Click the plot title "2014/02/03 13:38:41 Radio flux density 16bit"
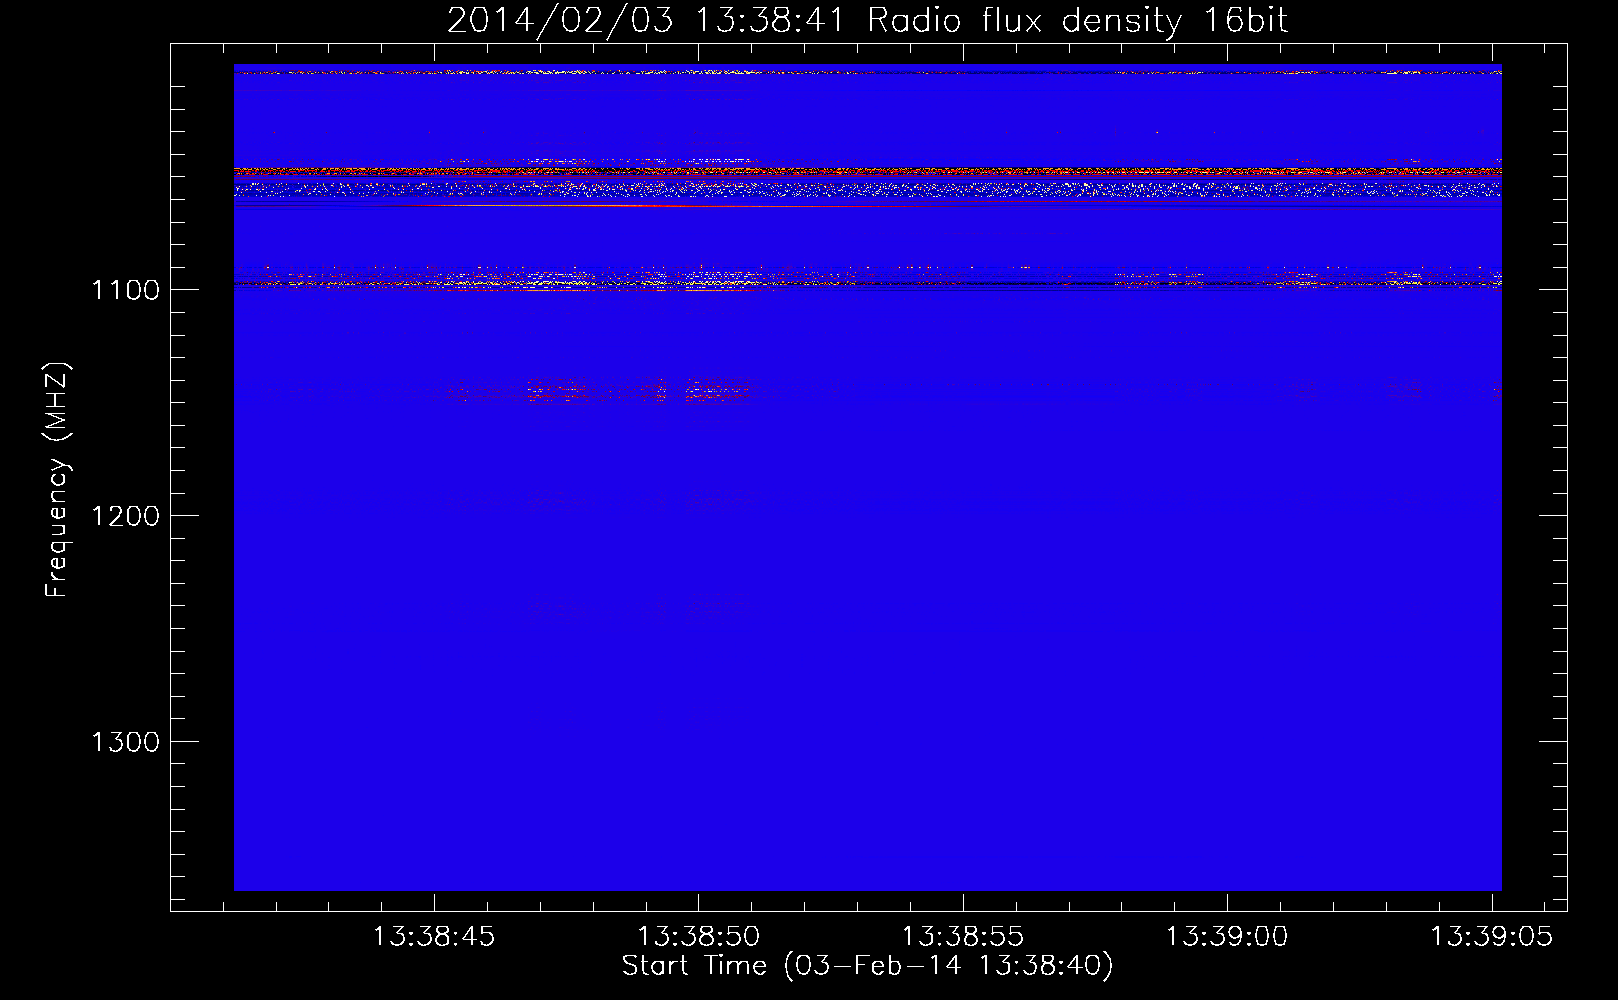The width and height of the screenshot is (1618, 1000). pos(867,20)
